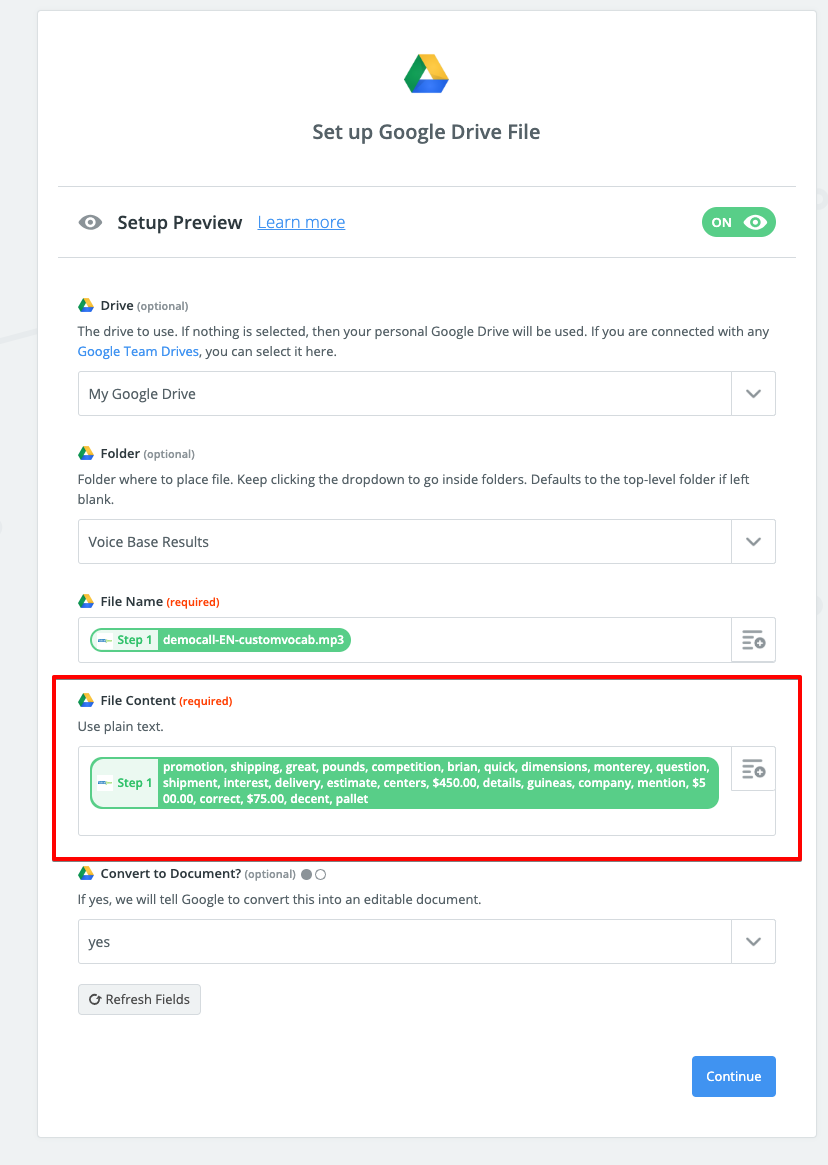
Task: Select empty radio dot for Convert to Document
Action: 321,874
